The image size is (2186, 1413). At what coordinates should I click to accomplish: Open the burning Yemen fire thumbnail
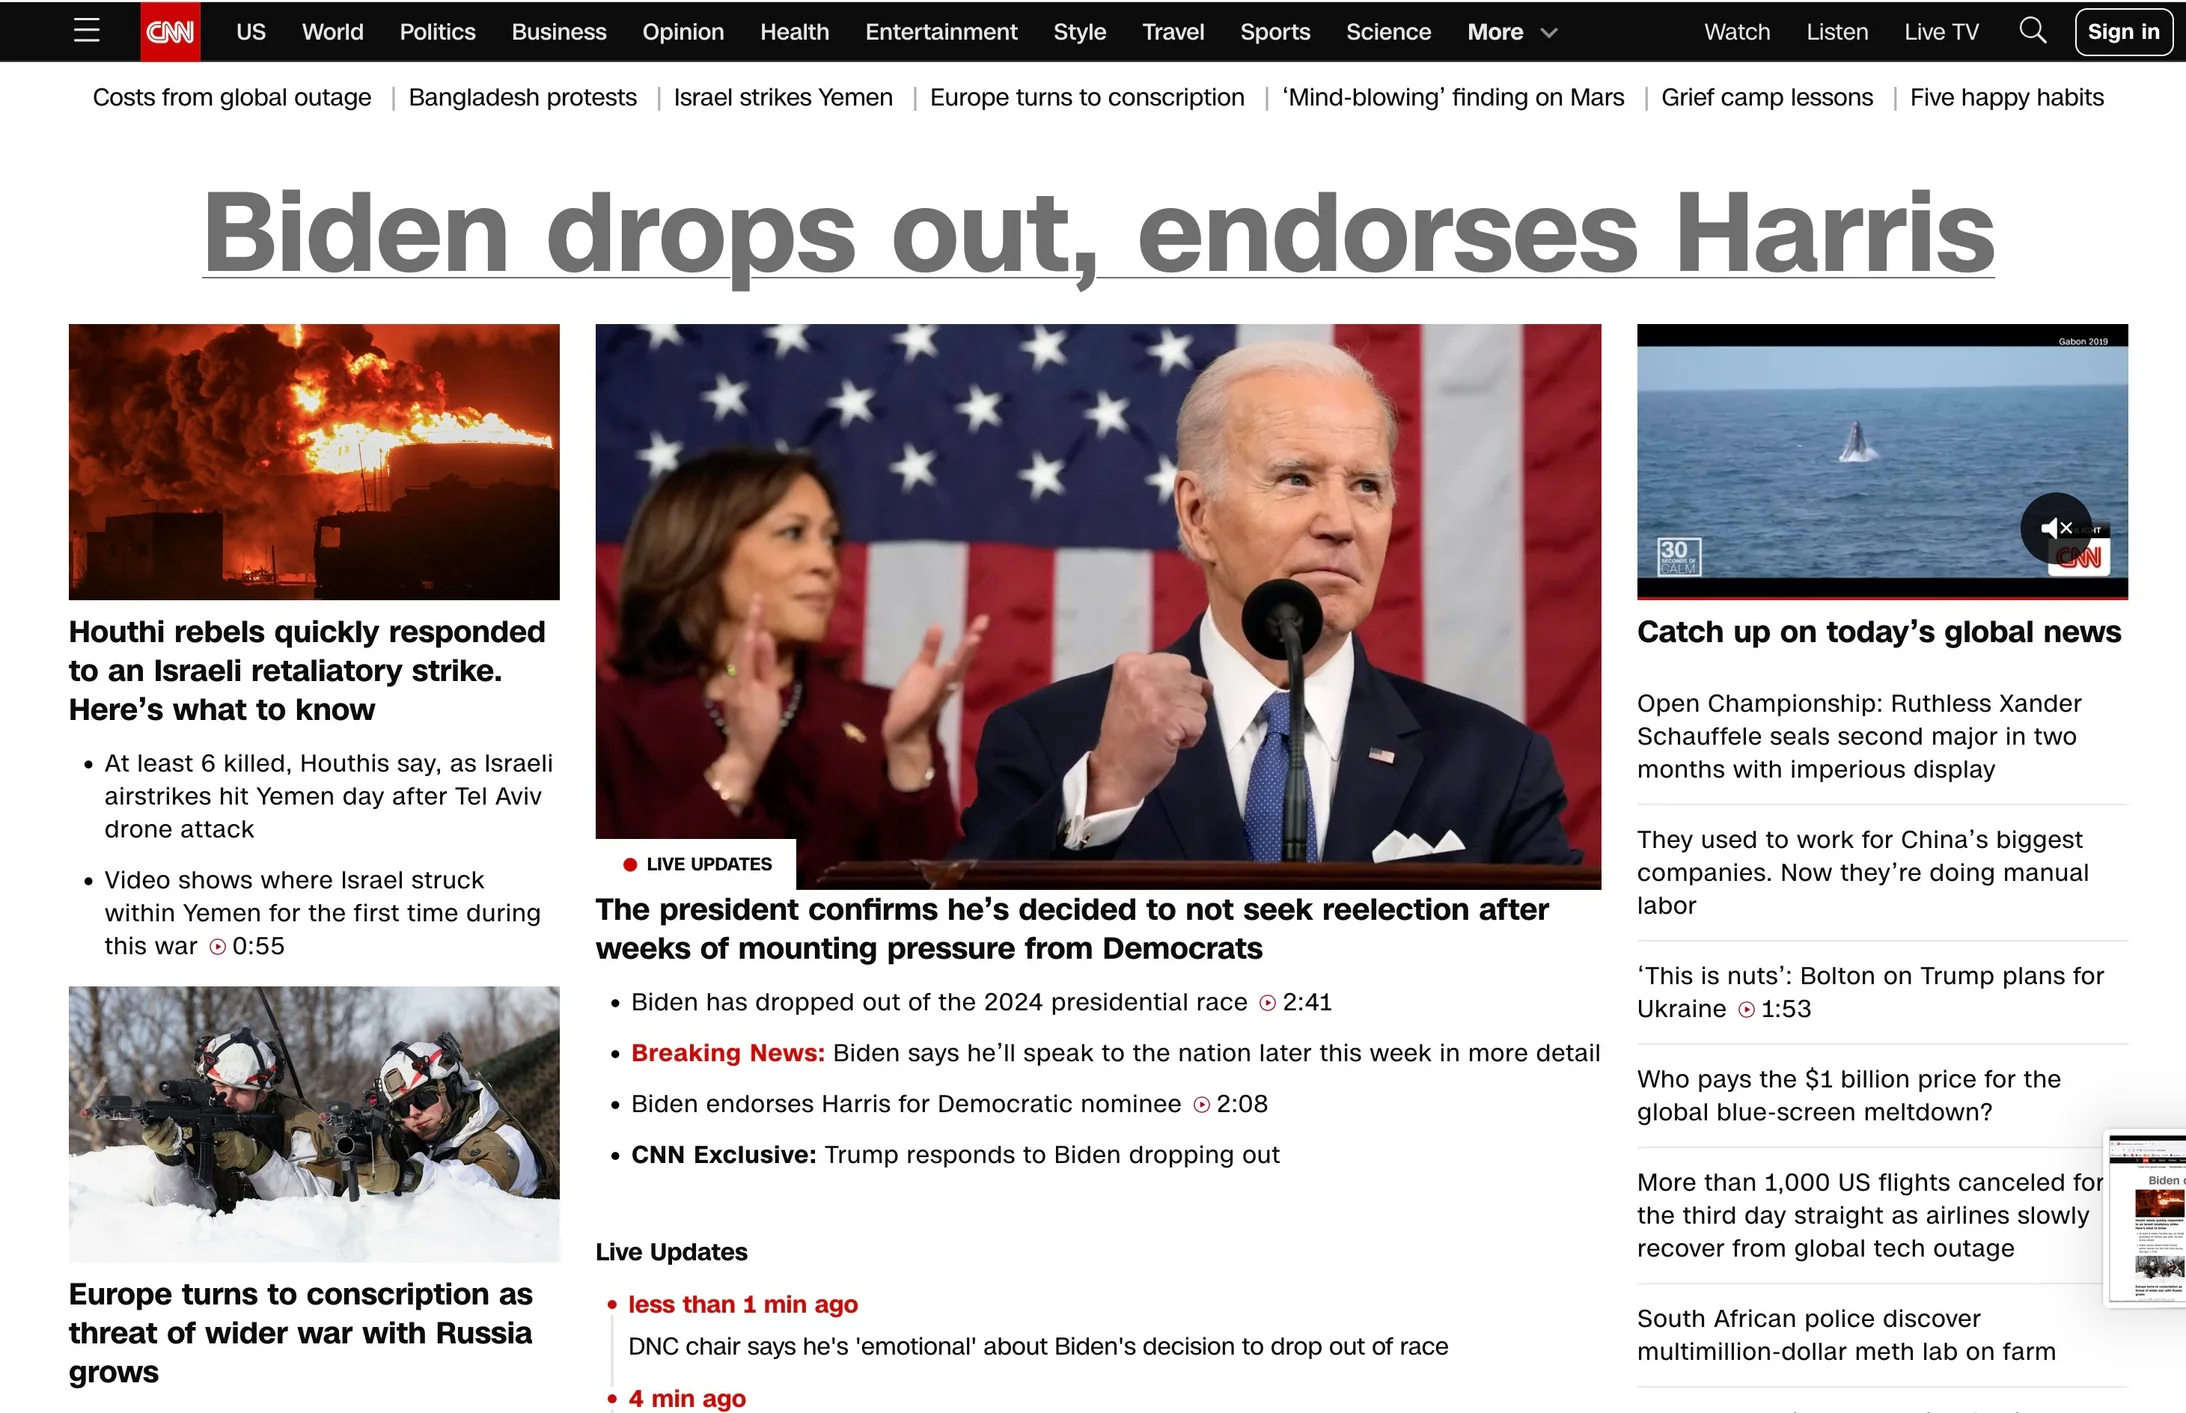pos(314,461)
